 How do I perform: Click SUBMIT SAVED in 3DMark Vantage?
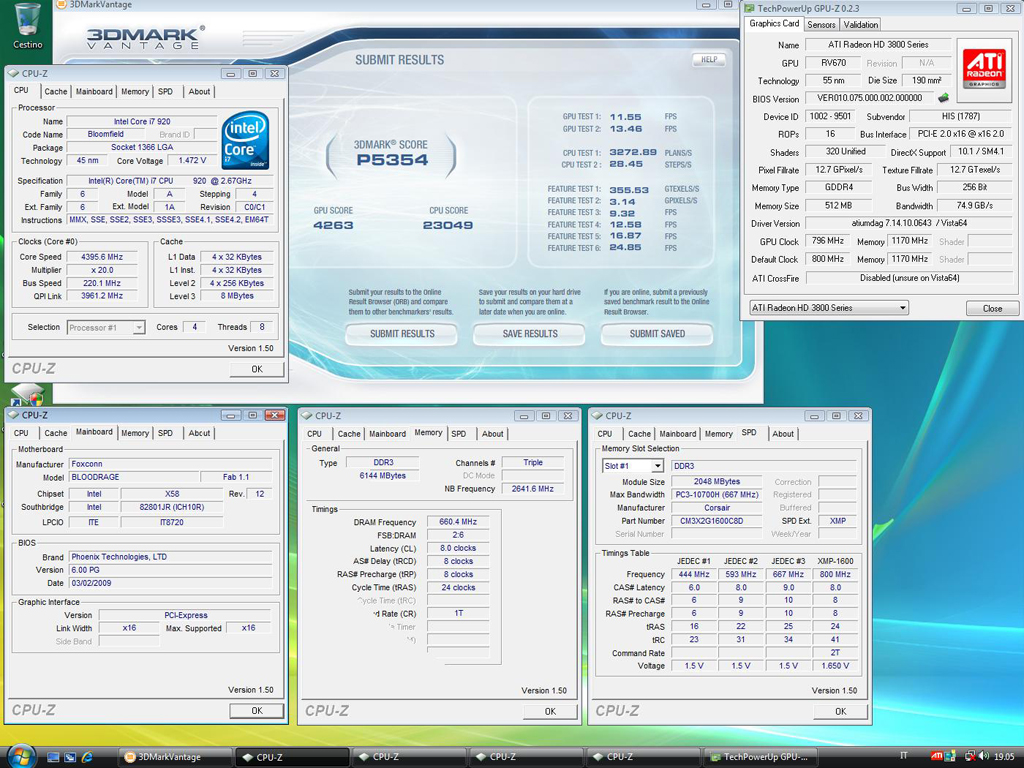click(x=657, y=334)
